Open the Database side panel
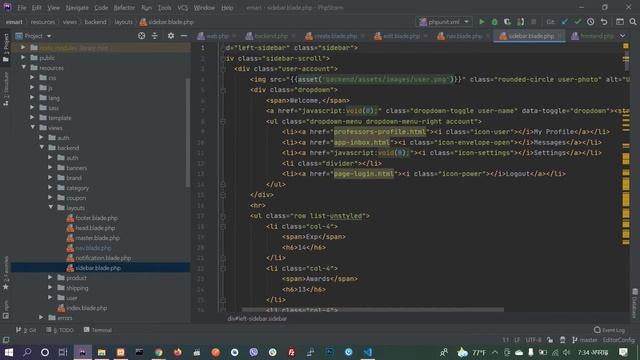The height and width of the screenshot is (360, 640). coord(635,304)
